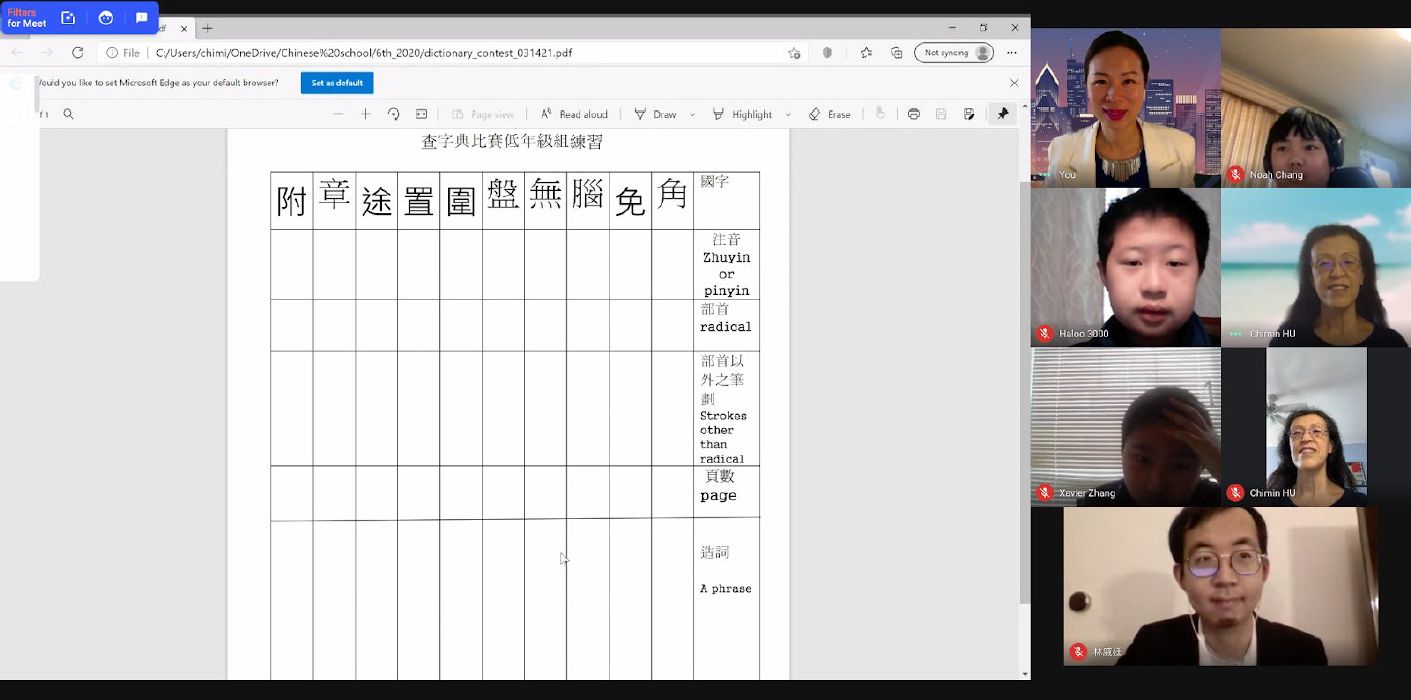Select the Highlight tool
Screen dimensions: 1411x700
[x=743, y=113]
